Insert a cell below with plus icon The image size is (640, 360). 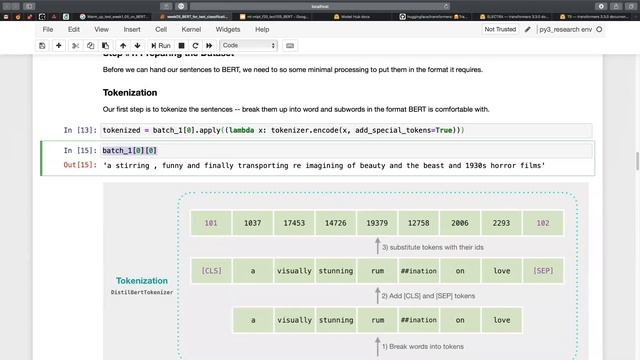(59, 46)
